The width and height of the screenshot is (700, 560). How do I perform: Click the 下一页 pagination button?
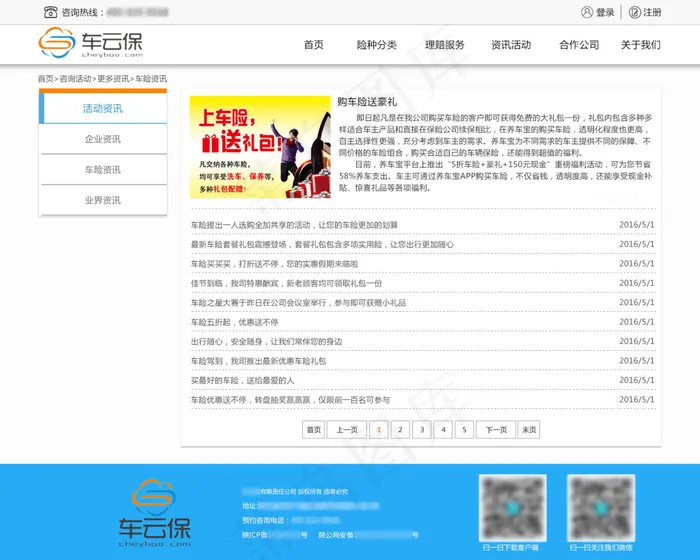[495, 430]
